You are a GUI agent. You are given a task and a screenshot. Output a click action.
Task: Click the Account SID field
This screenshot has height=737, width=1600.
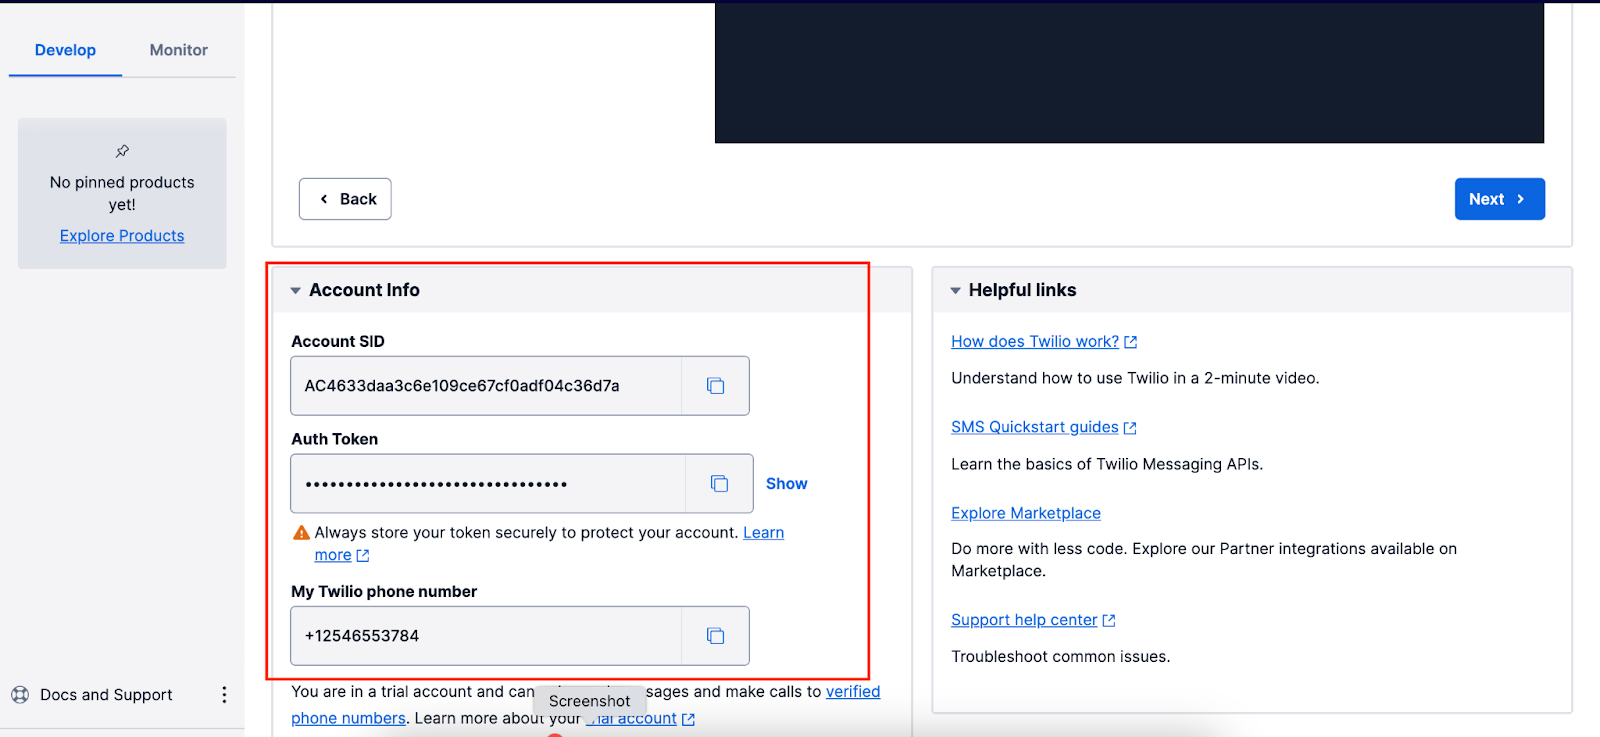point(486,386)
